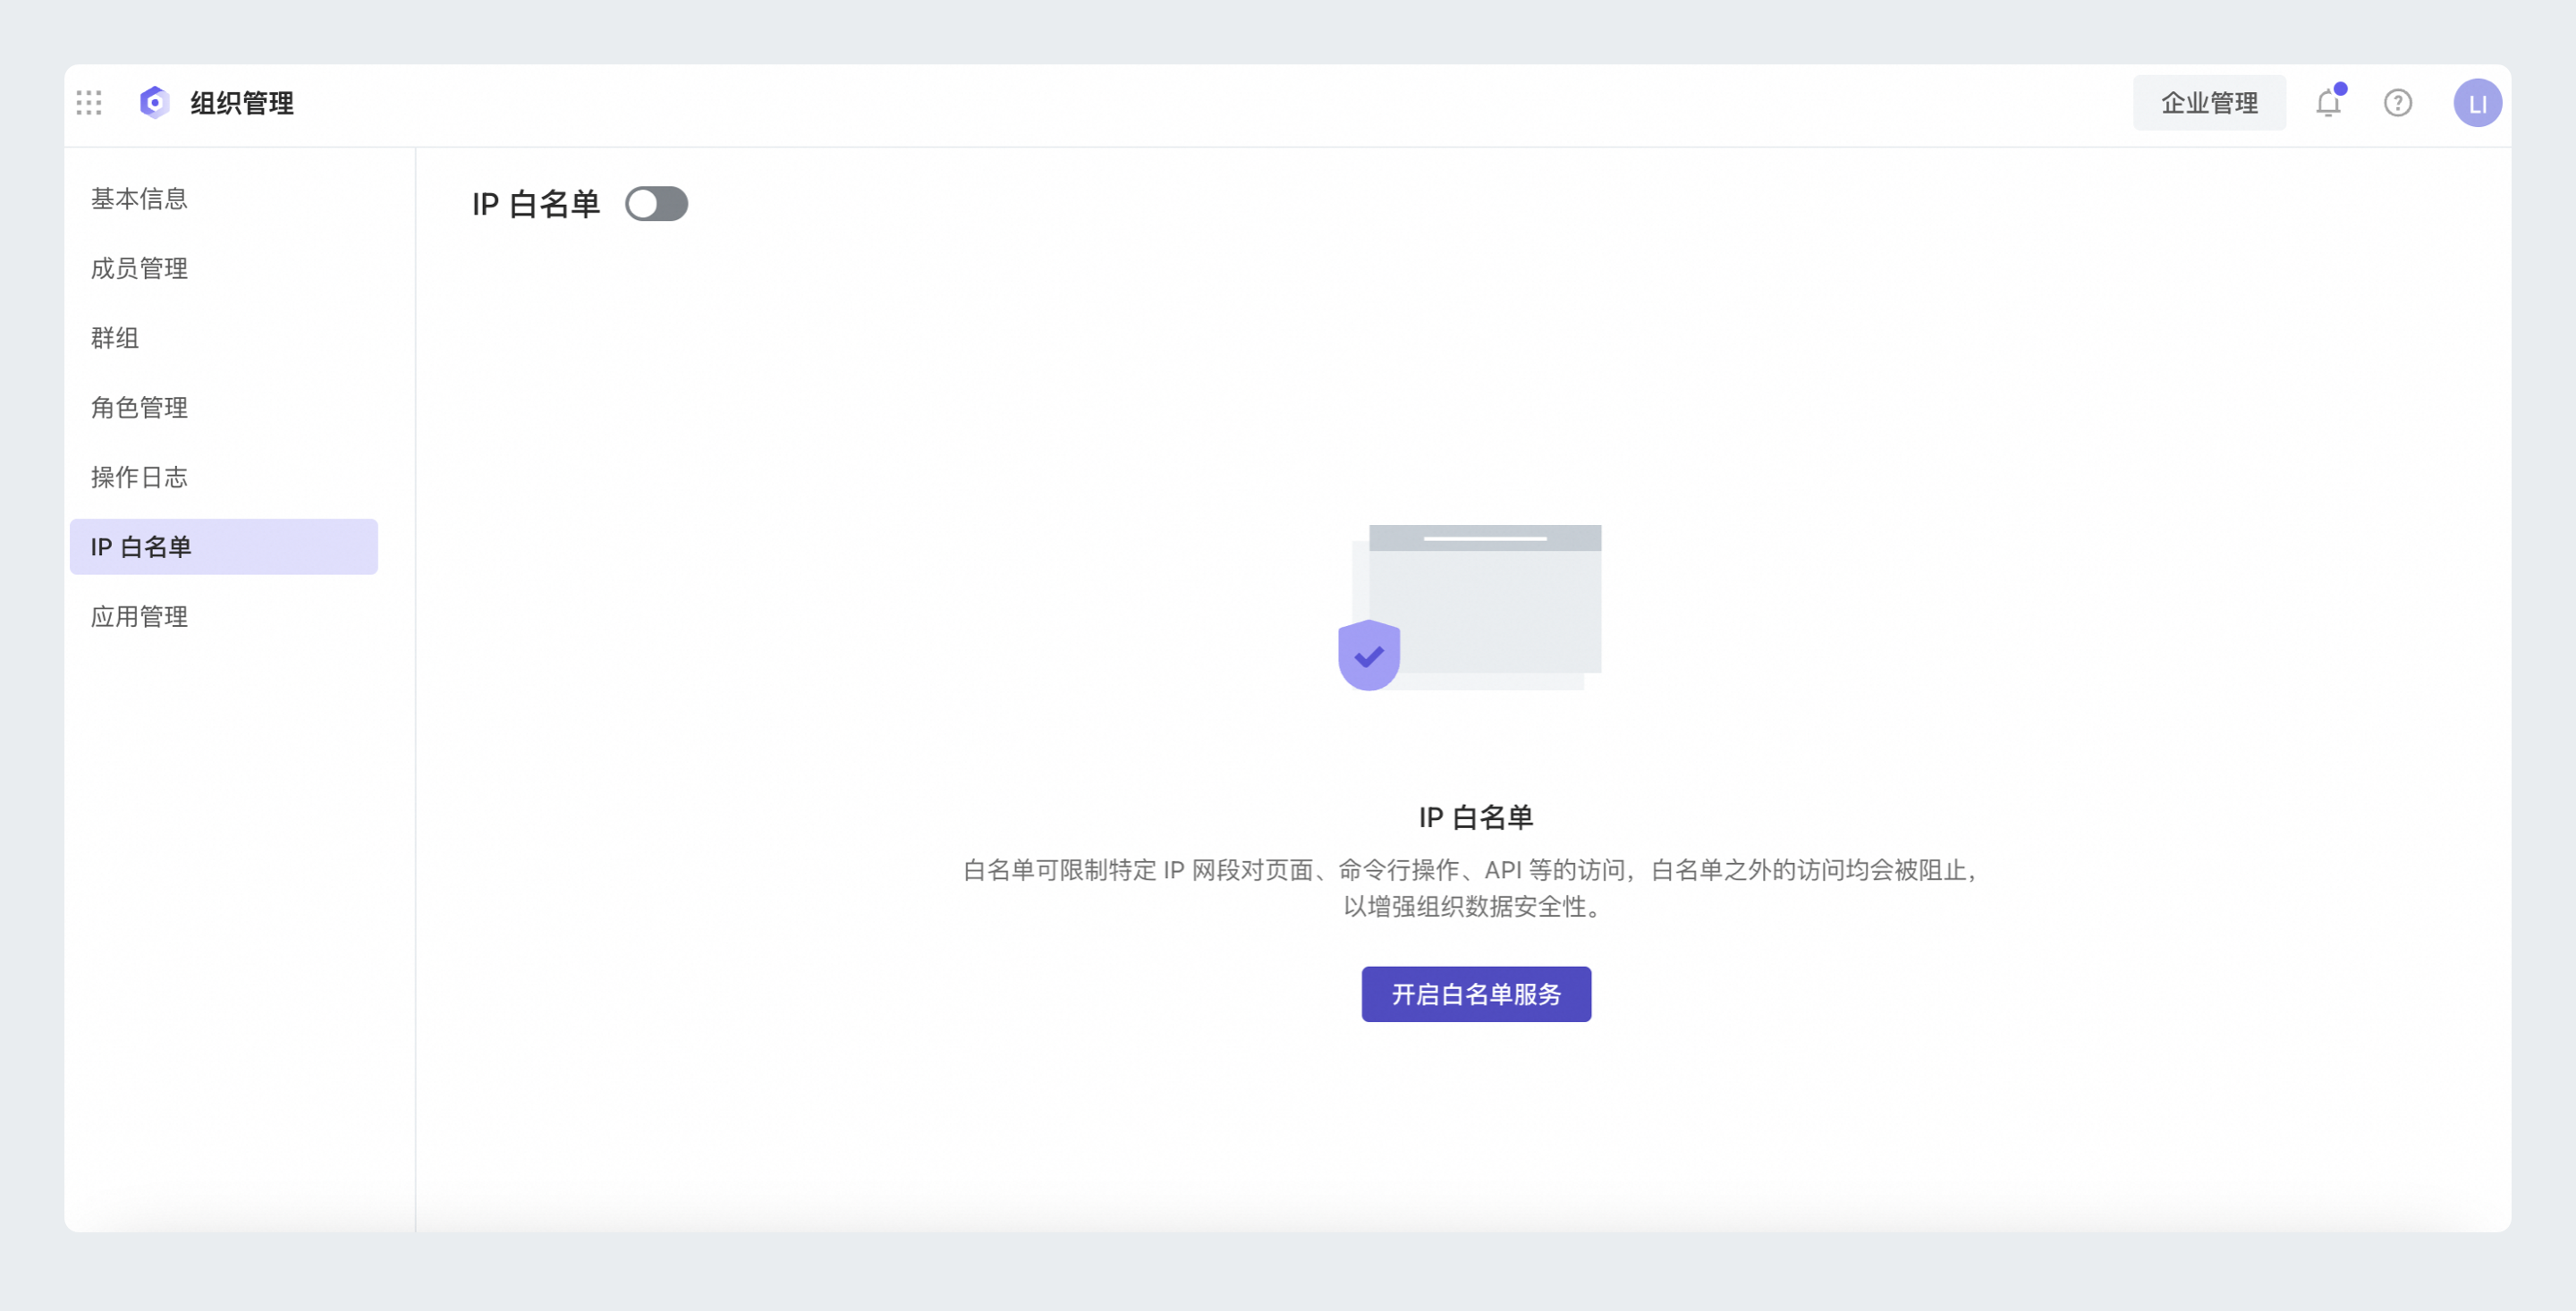Click the IP 白名单 page heading

pos(536,204)
